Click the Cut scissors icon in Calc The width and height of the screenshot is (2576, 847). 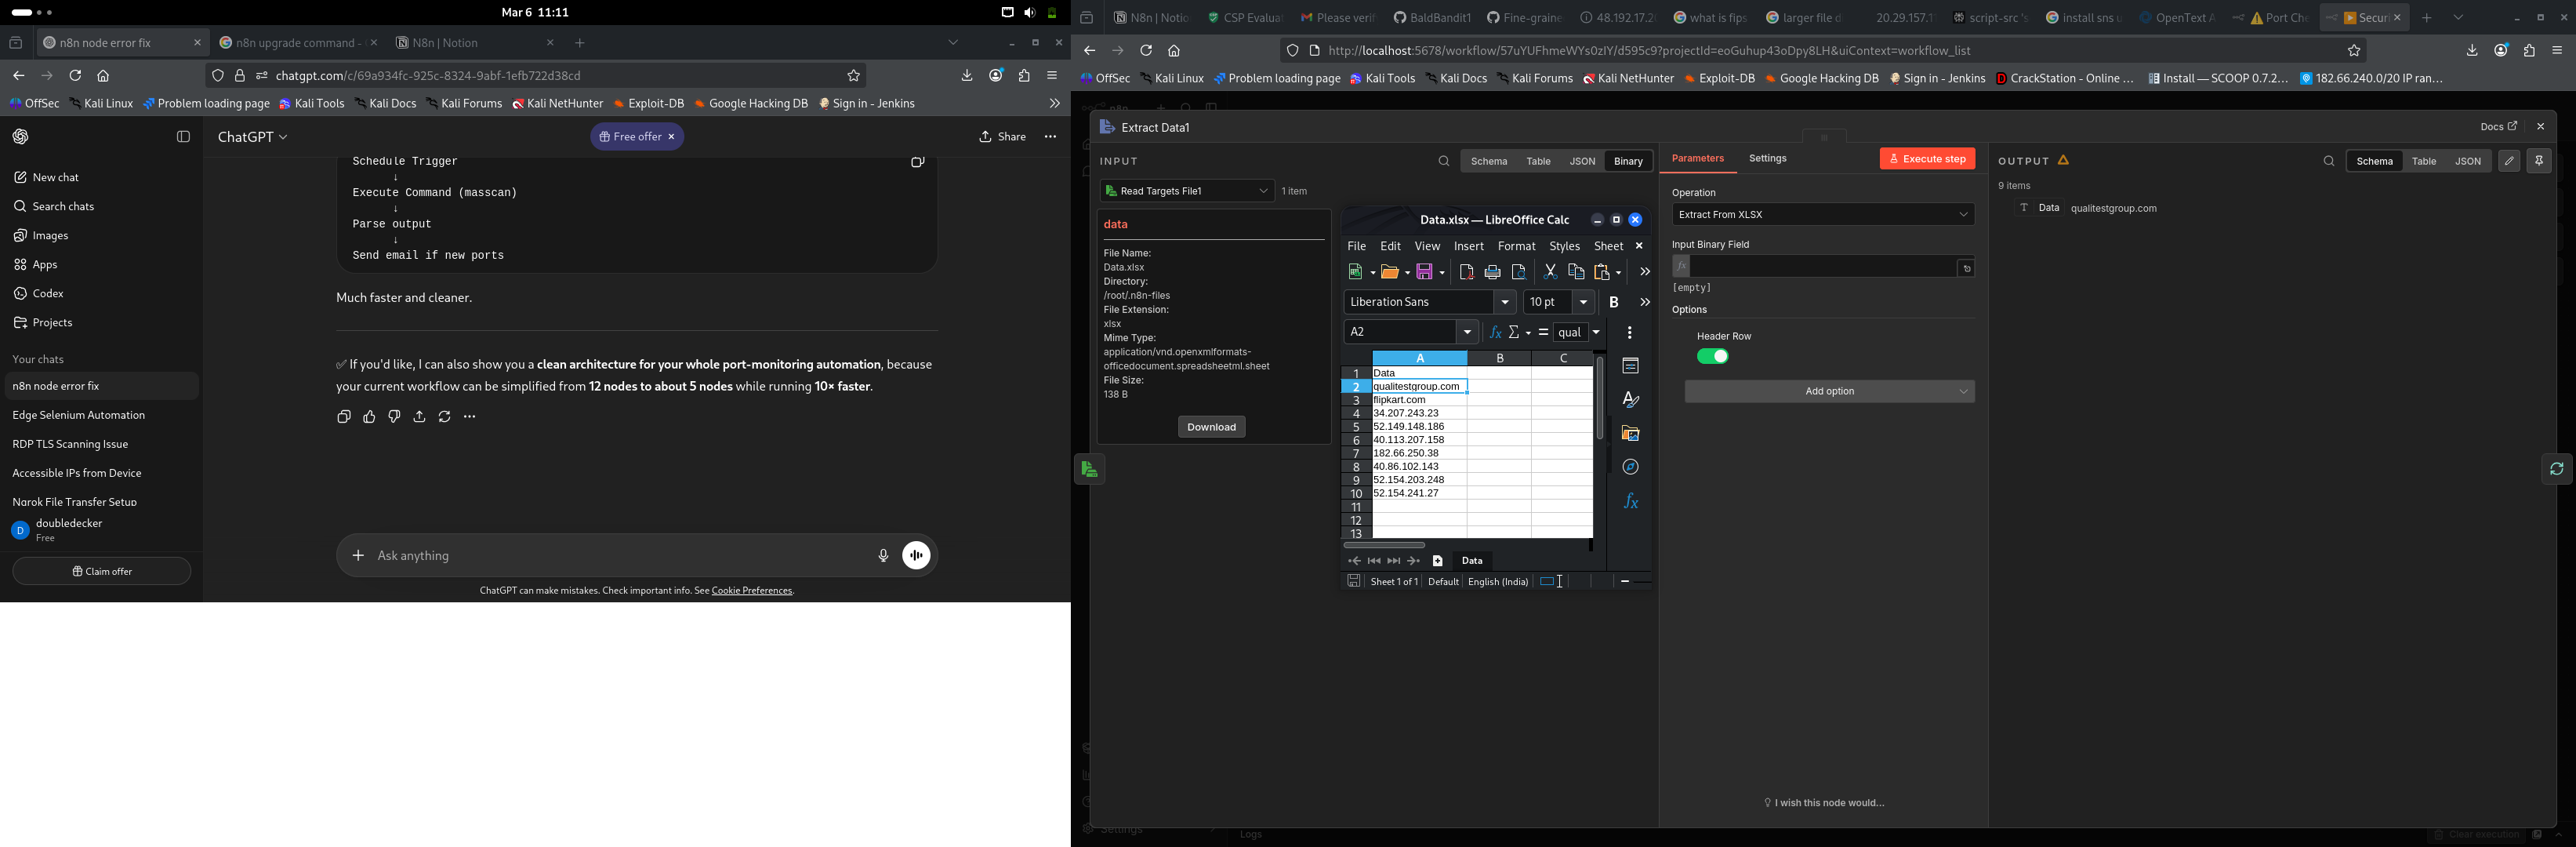coord(1549,272)
